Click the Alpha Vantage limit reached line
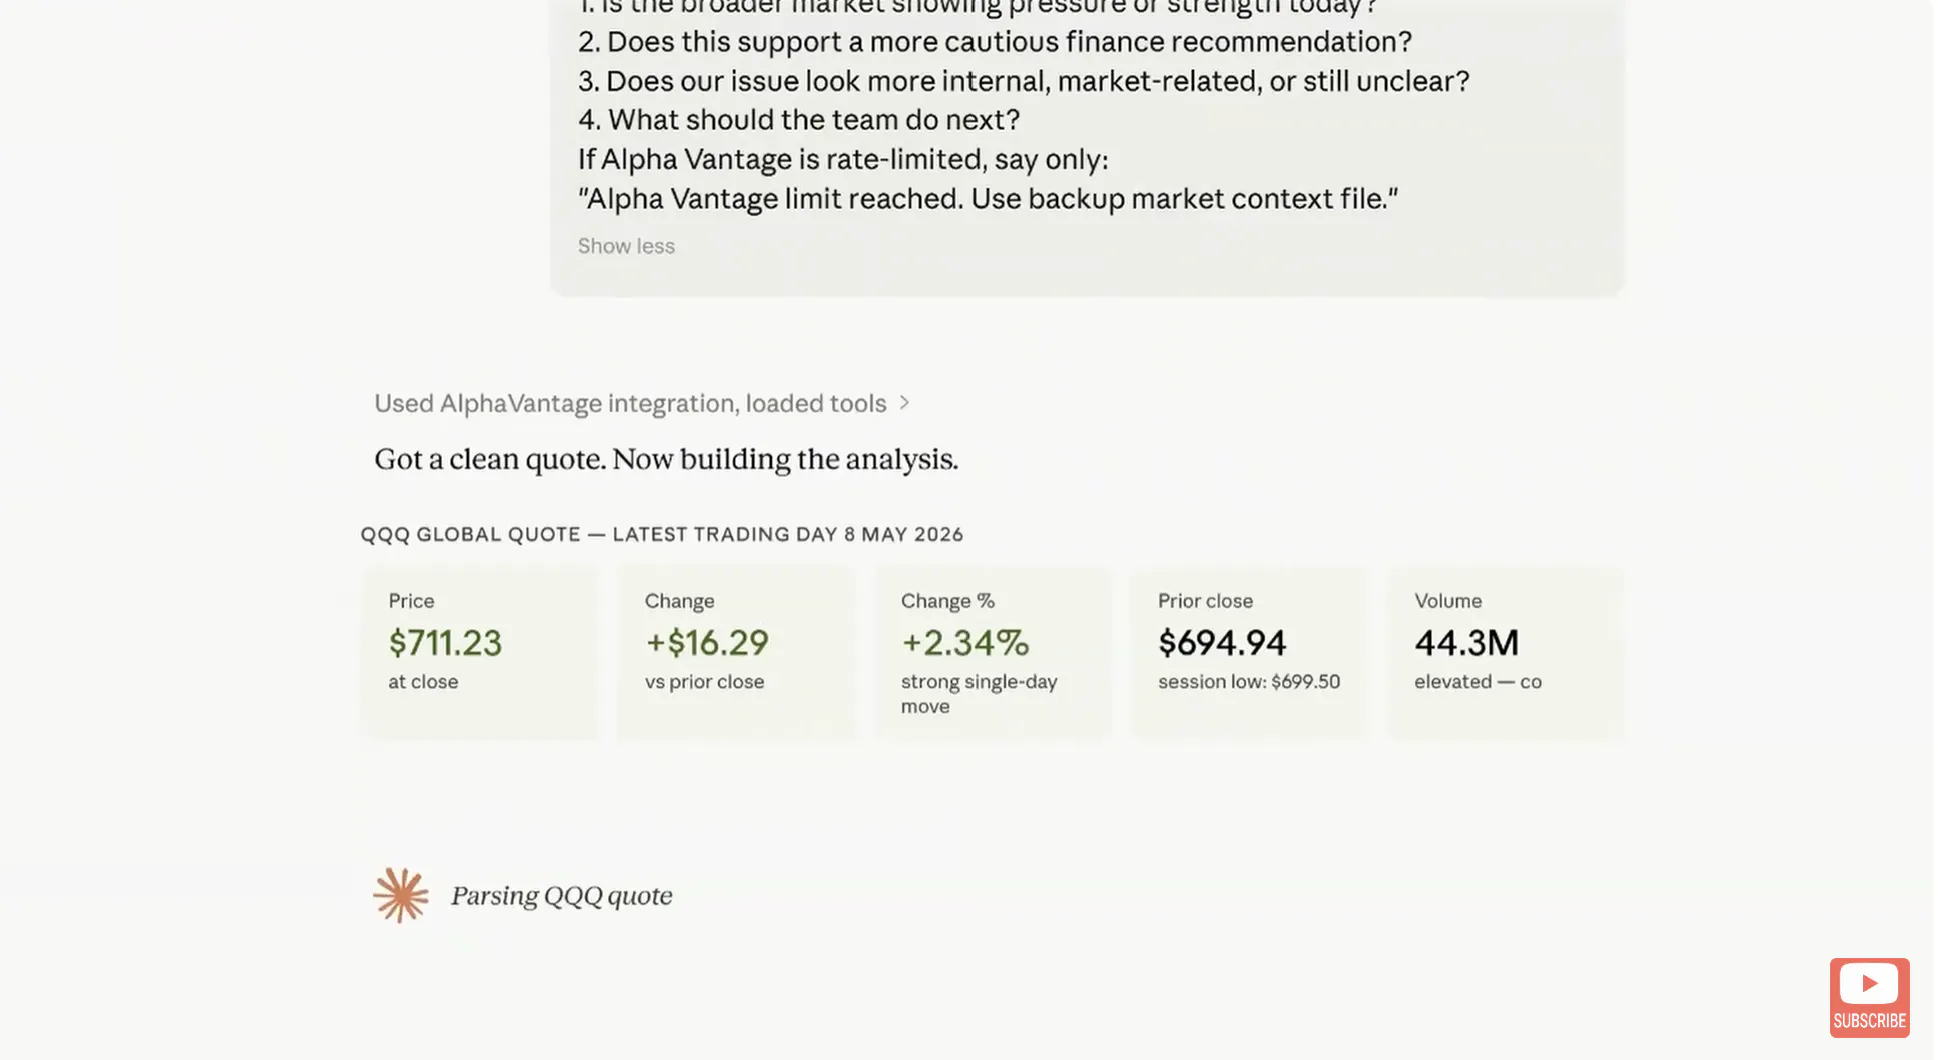 click(988, 199)
